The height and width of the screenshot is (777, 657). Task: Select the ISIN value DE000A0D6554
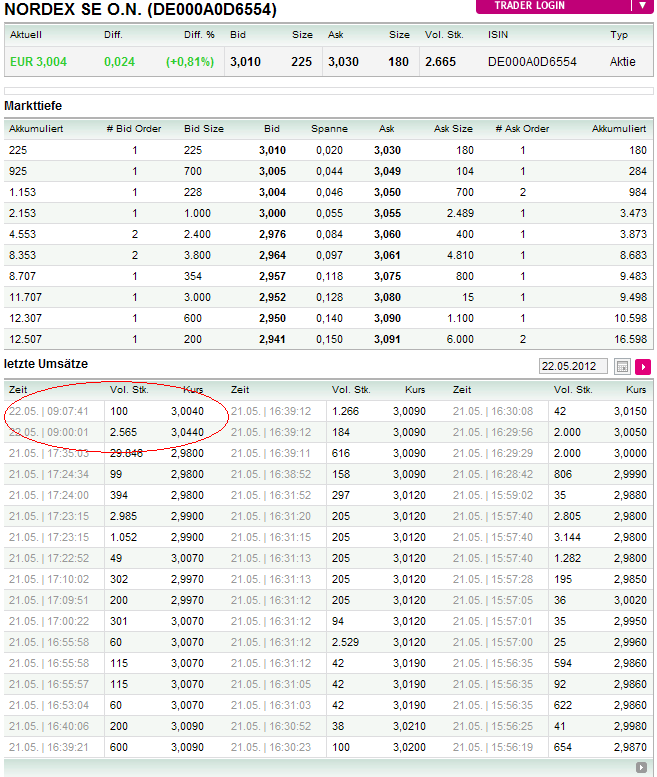point(532,62)
